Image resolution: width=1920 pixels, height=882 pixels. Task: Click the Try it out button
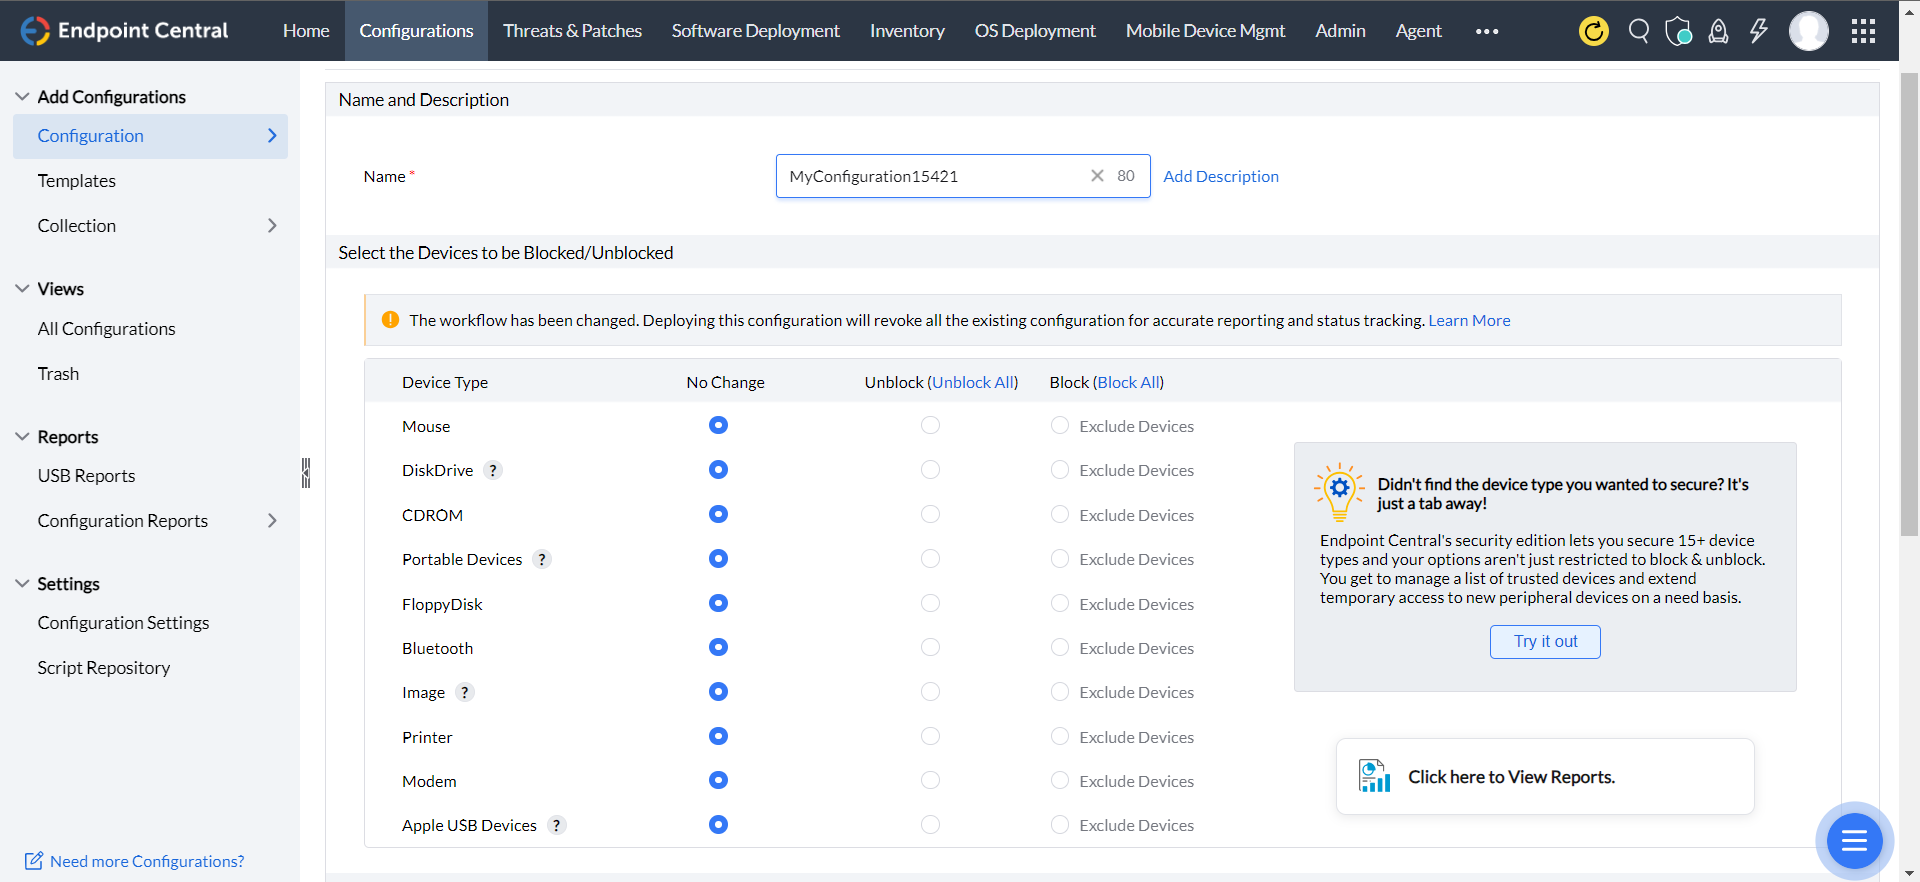point(1545,642)
